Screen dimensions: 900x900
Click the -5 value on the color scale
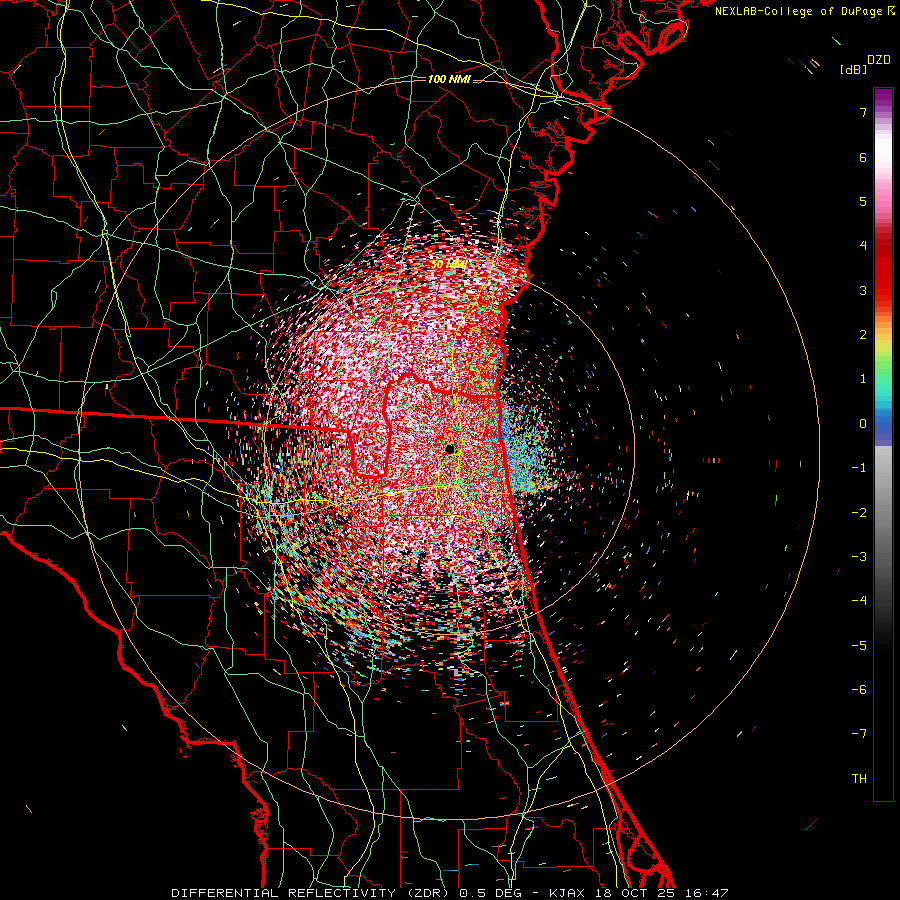[859, 646]
